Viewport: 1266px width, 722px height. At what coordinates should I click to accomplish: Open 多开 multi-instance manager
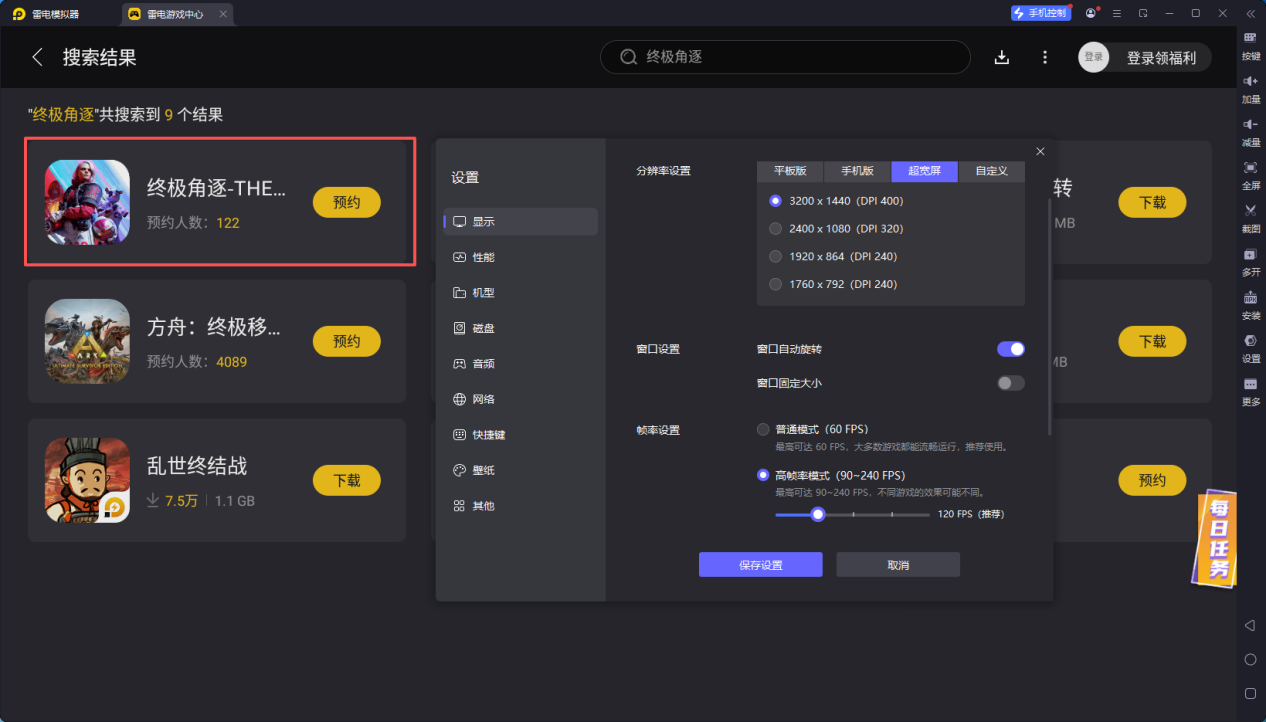pyautogui.click(x=1250, y=262)
